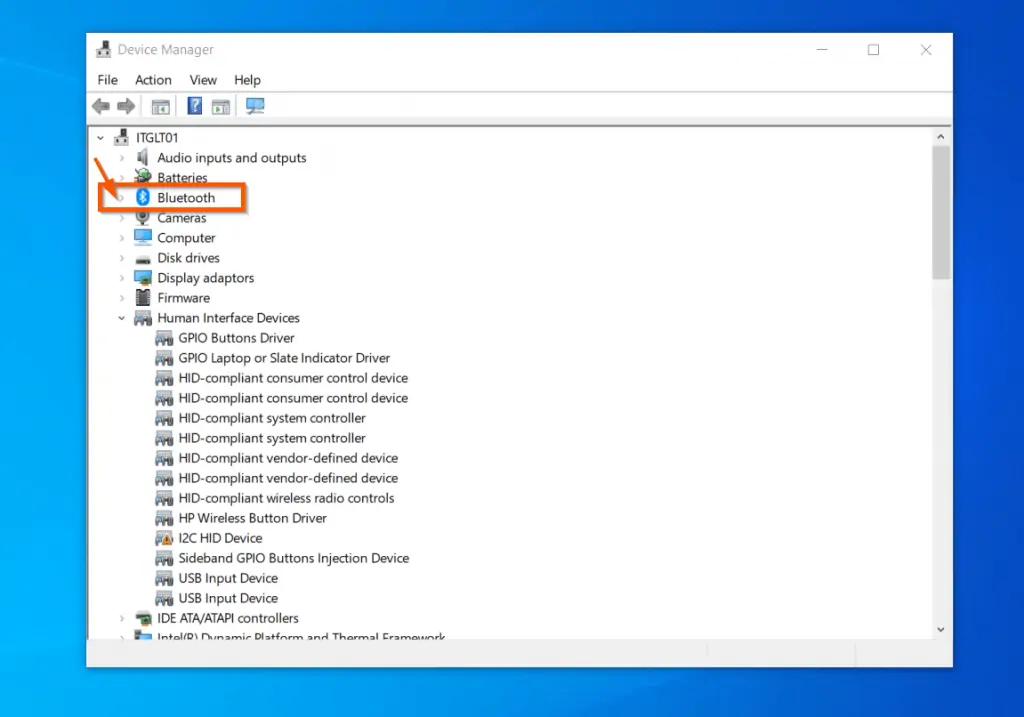Click the IDE ATA/ATAPI controllers icon
Image resolution: width=1024 pixels, height=717 pixels.
[142, 618]
